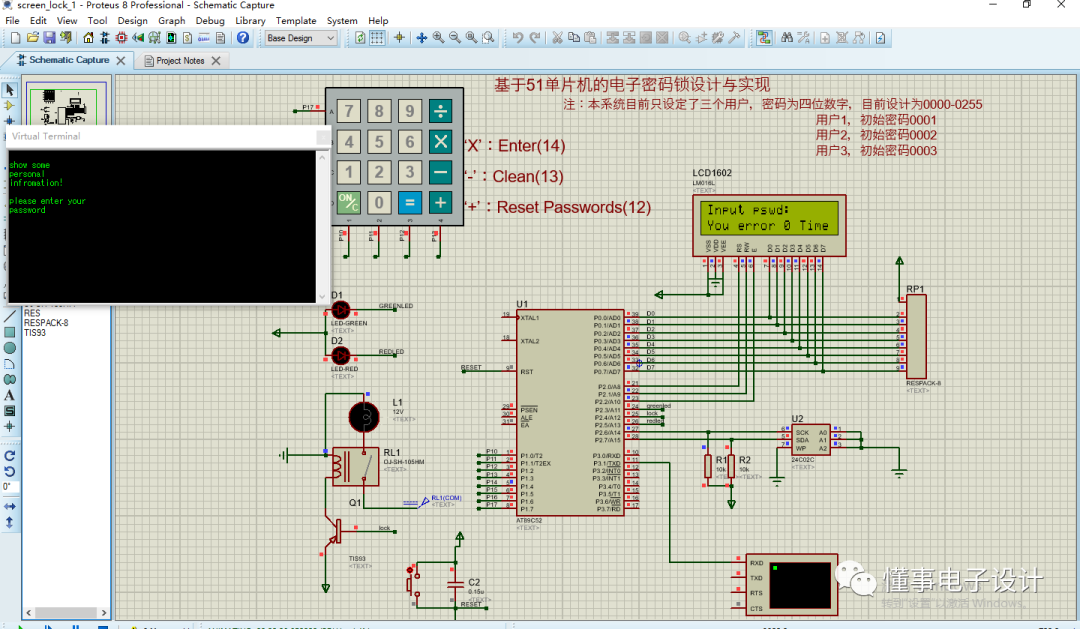
Task: Click the Save Project icon
Action: click(49, 38)
